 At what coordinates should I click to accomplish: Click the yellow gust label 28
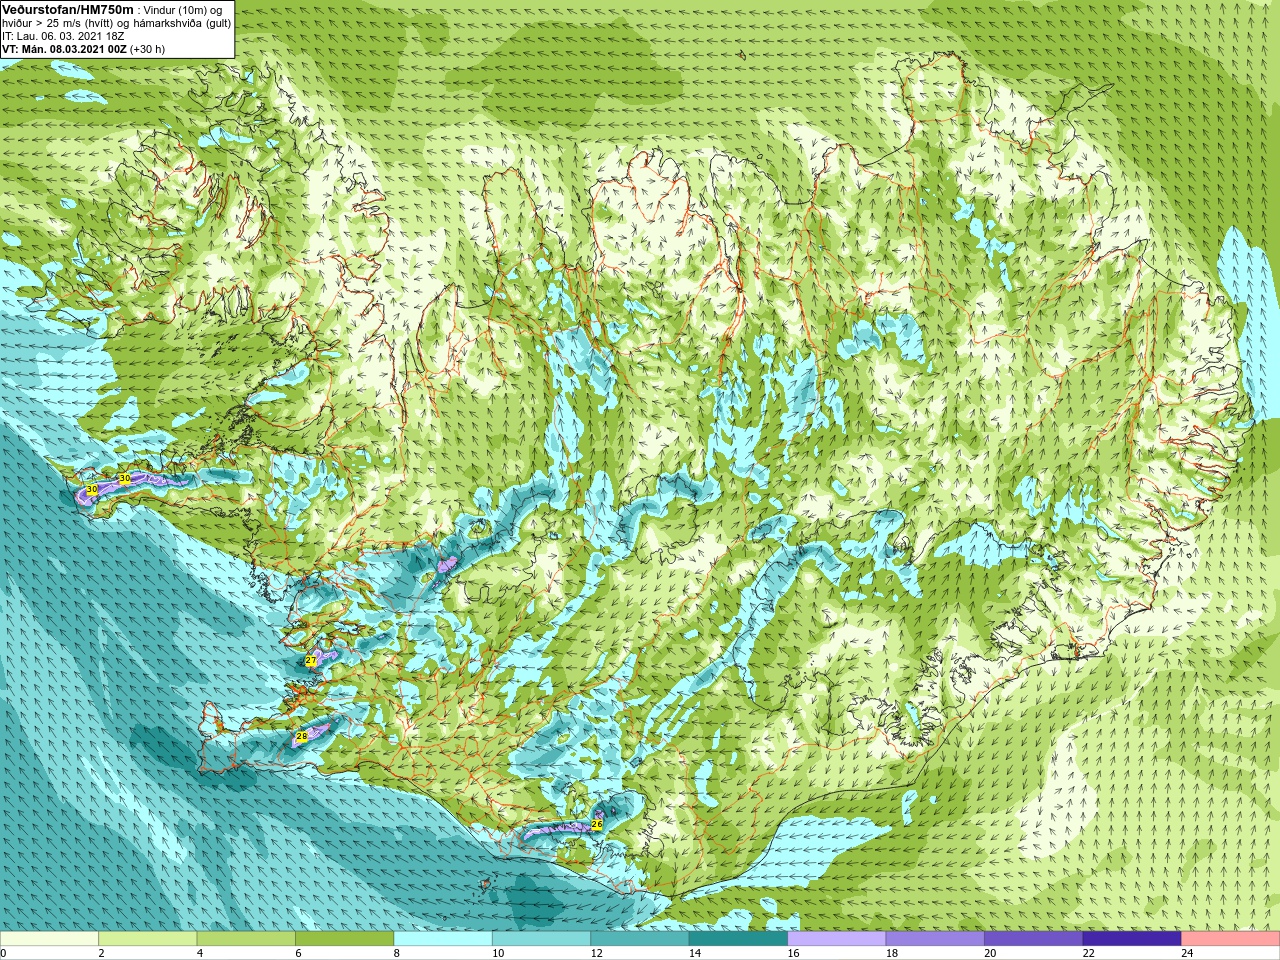302,737
